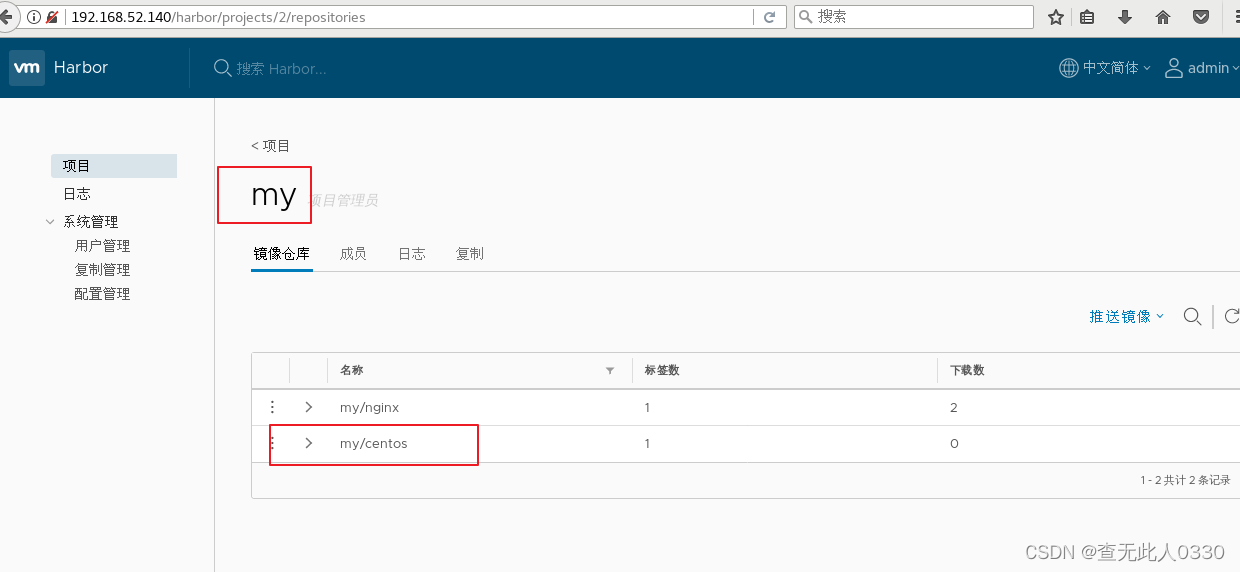1240x572 pixels.
Task: Open the 推送镜像 dropdown
Action: [x=1127, y=316]
